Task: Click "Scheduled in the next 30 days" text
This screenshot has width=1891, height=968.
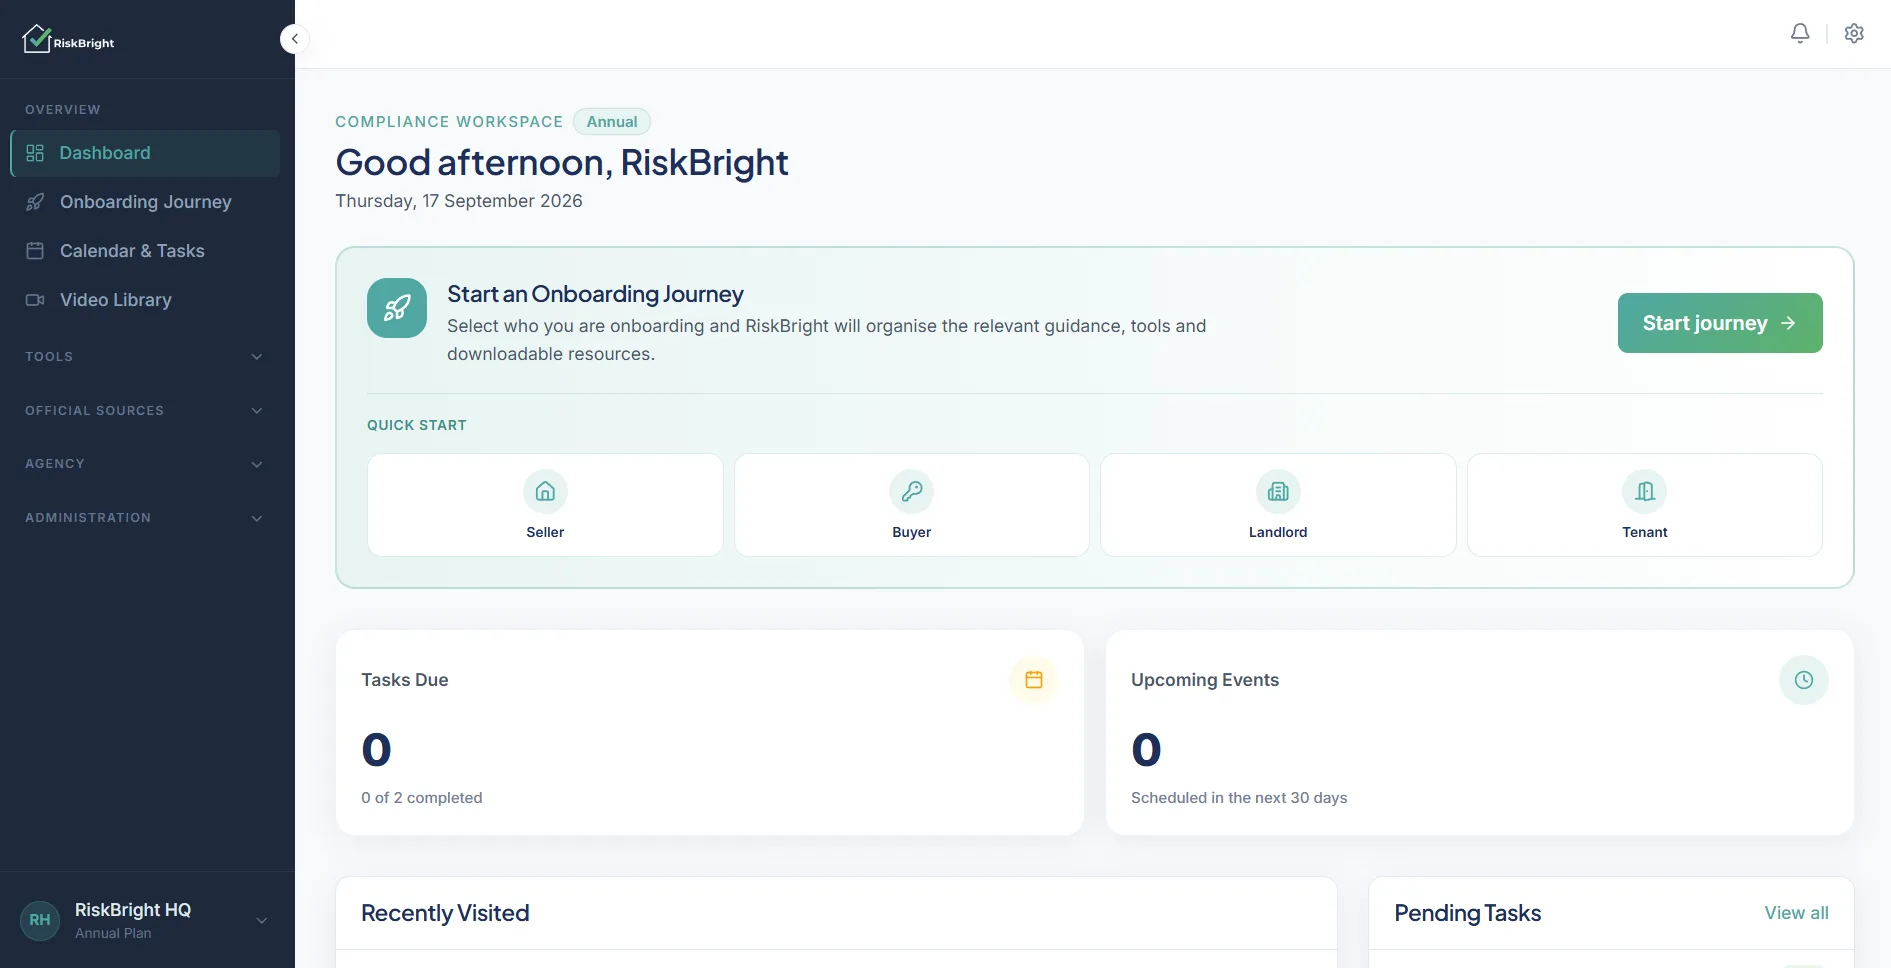Action: click(x=1239, y=798)
